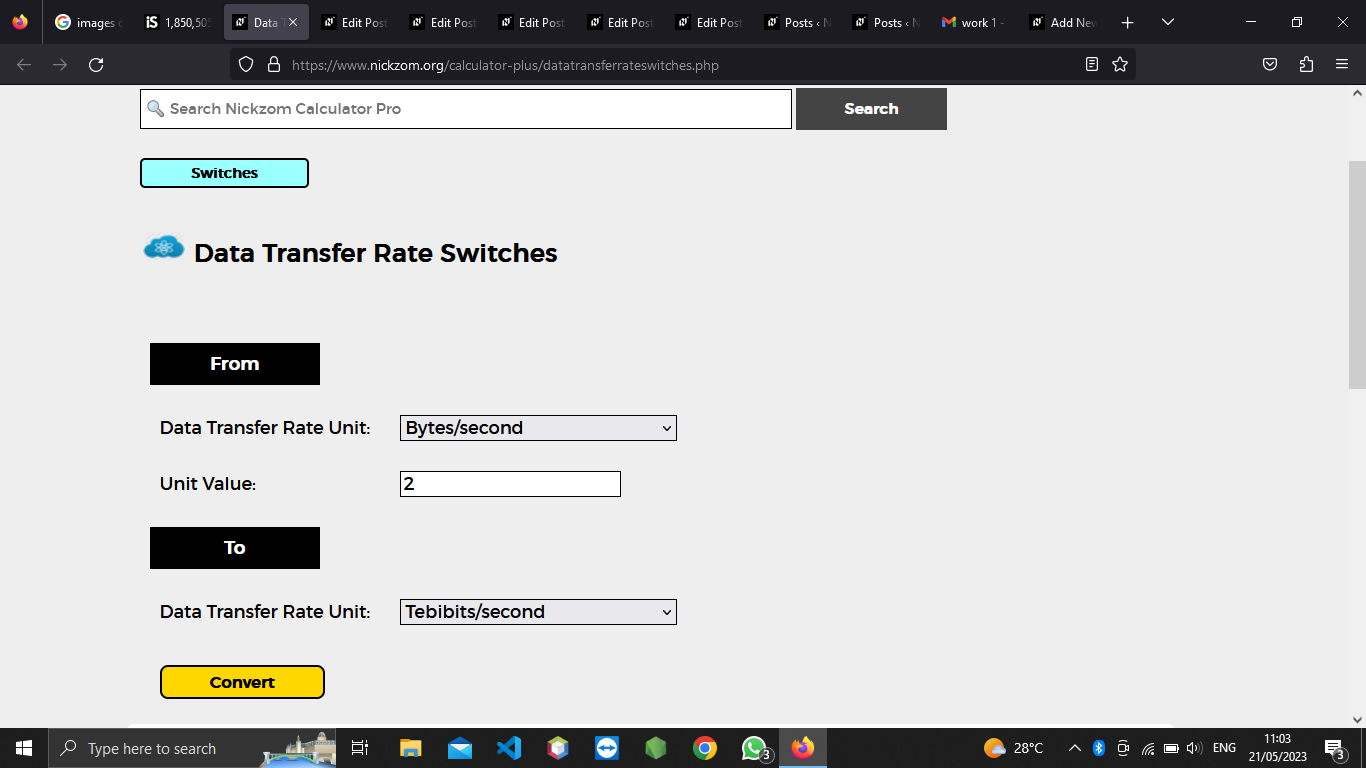Open Visual Studio Code from taskbar

click(509, 748)
